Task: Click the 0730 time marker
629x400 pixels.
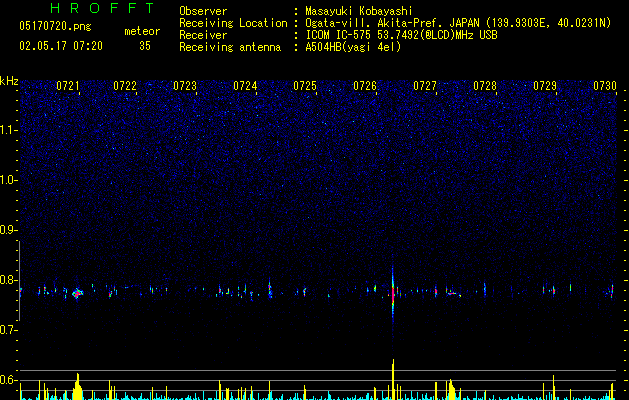Action: (605, 86)
